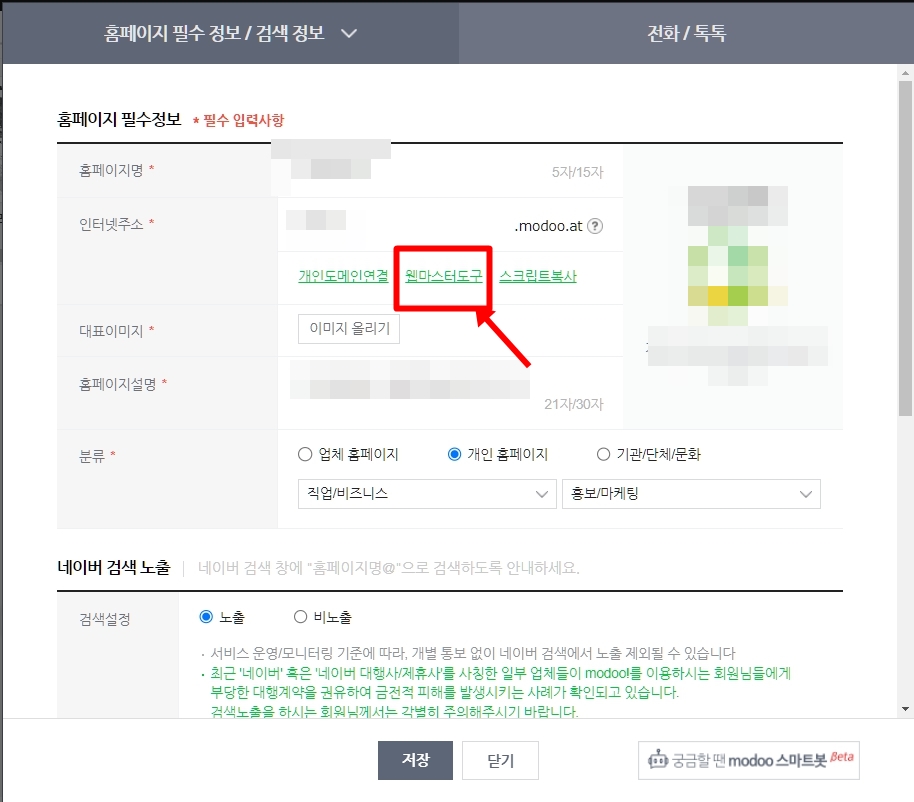Open the 직업/비즈니스 category dropdown
The height and width of the screenshot is (802, 914).
point(427,494)
